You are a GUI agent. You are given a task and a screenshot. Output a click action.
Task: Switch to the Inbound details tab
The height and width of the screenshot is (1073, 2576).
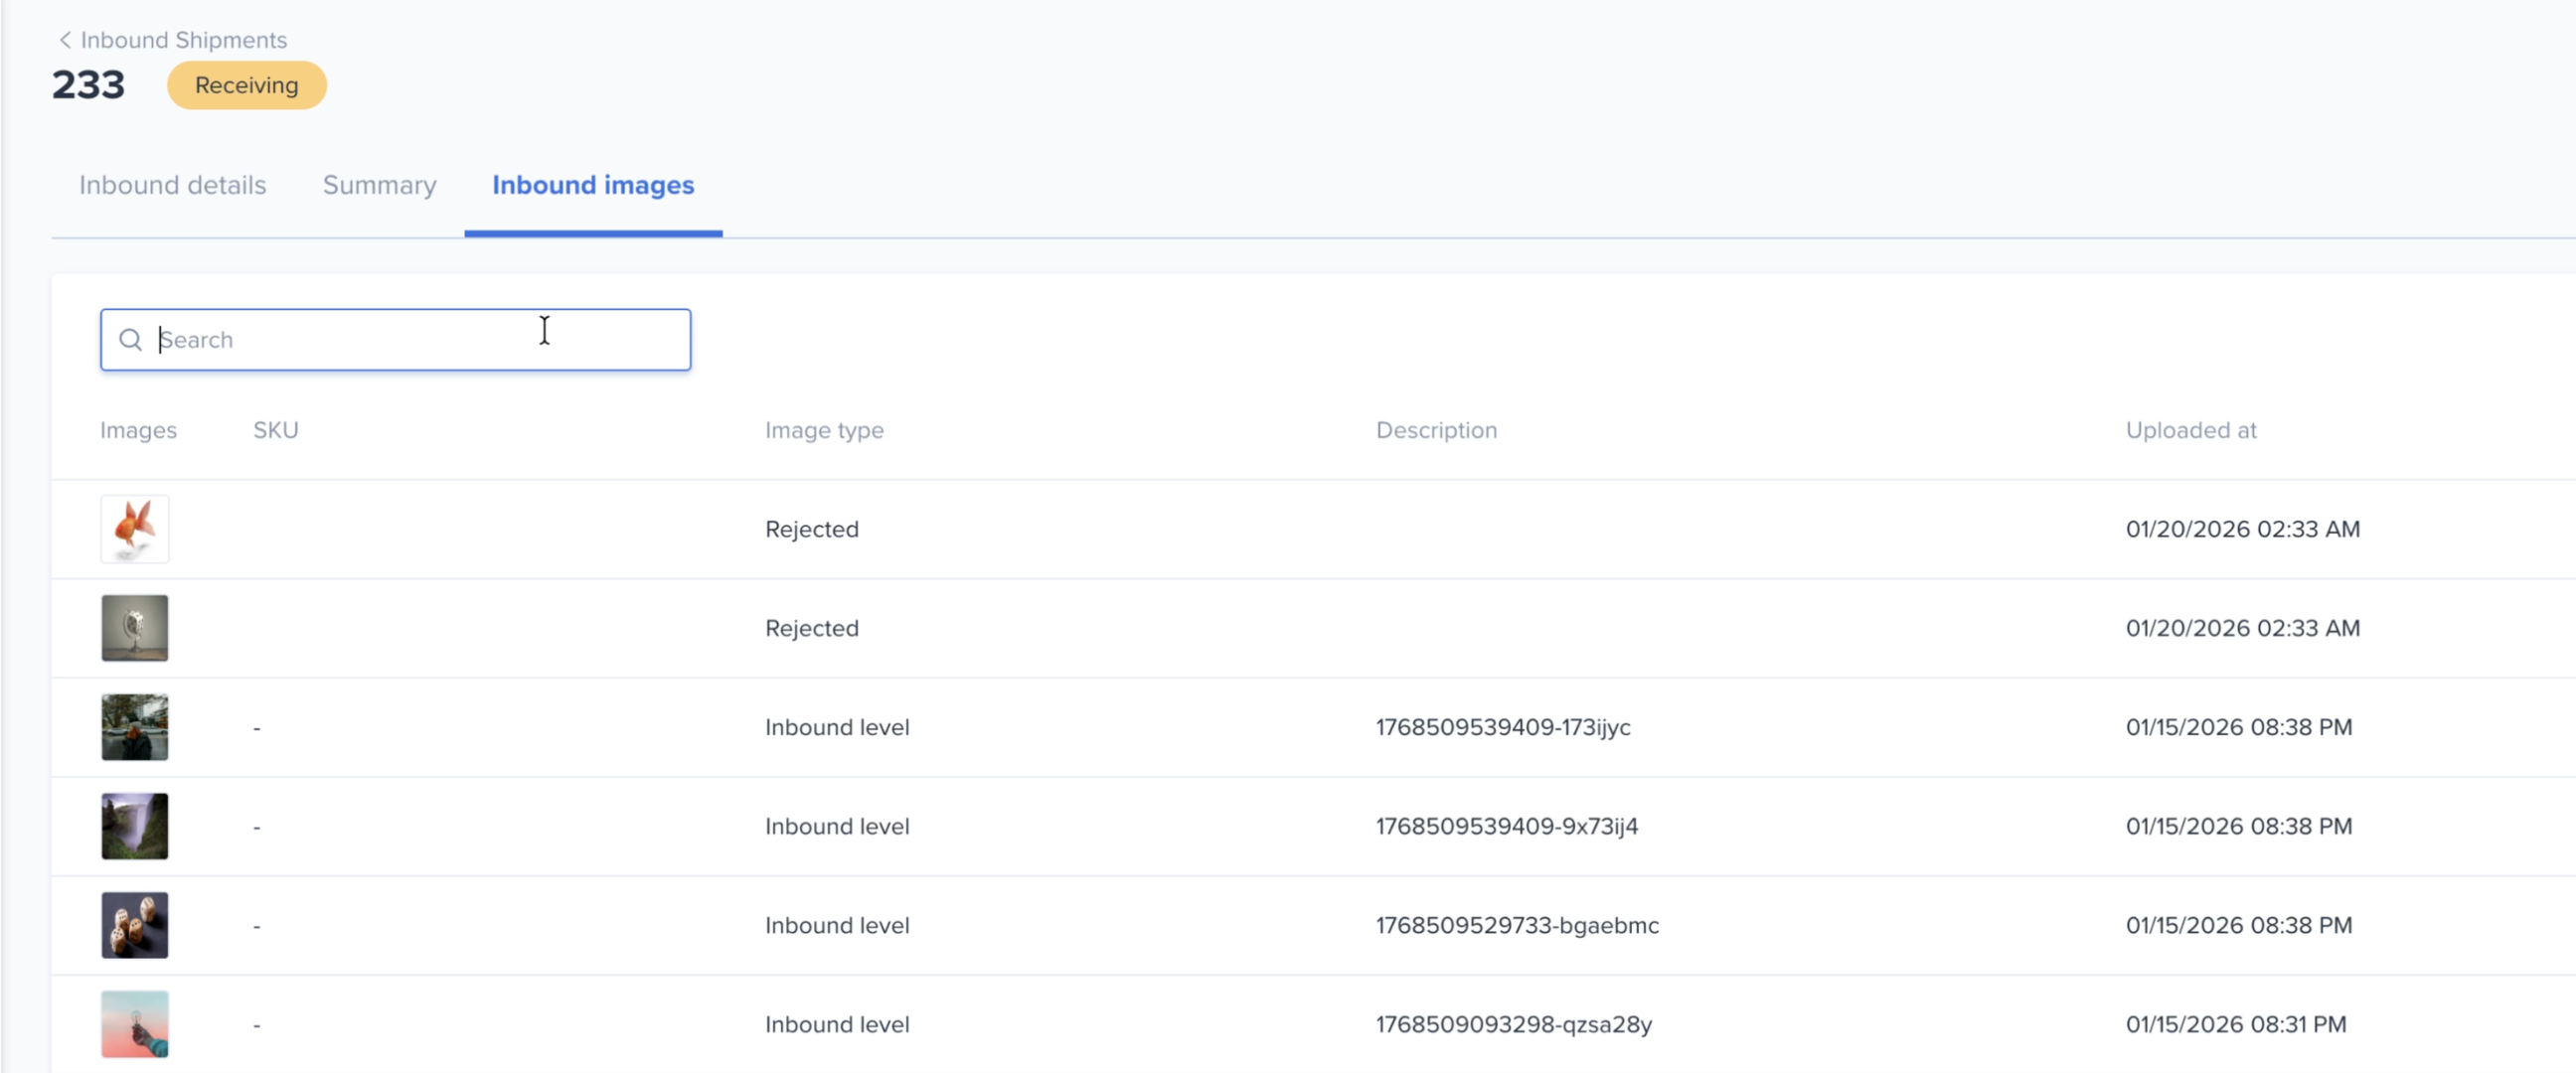[x=172, y=185]
